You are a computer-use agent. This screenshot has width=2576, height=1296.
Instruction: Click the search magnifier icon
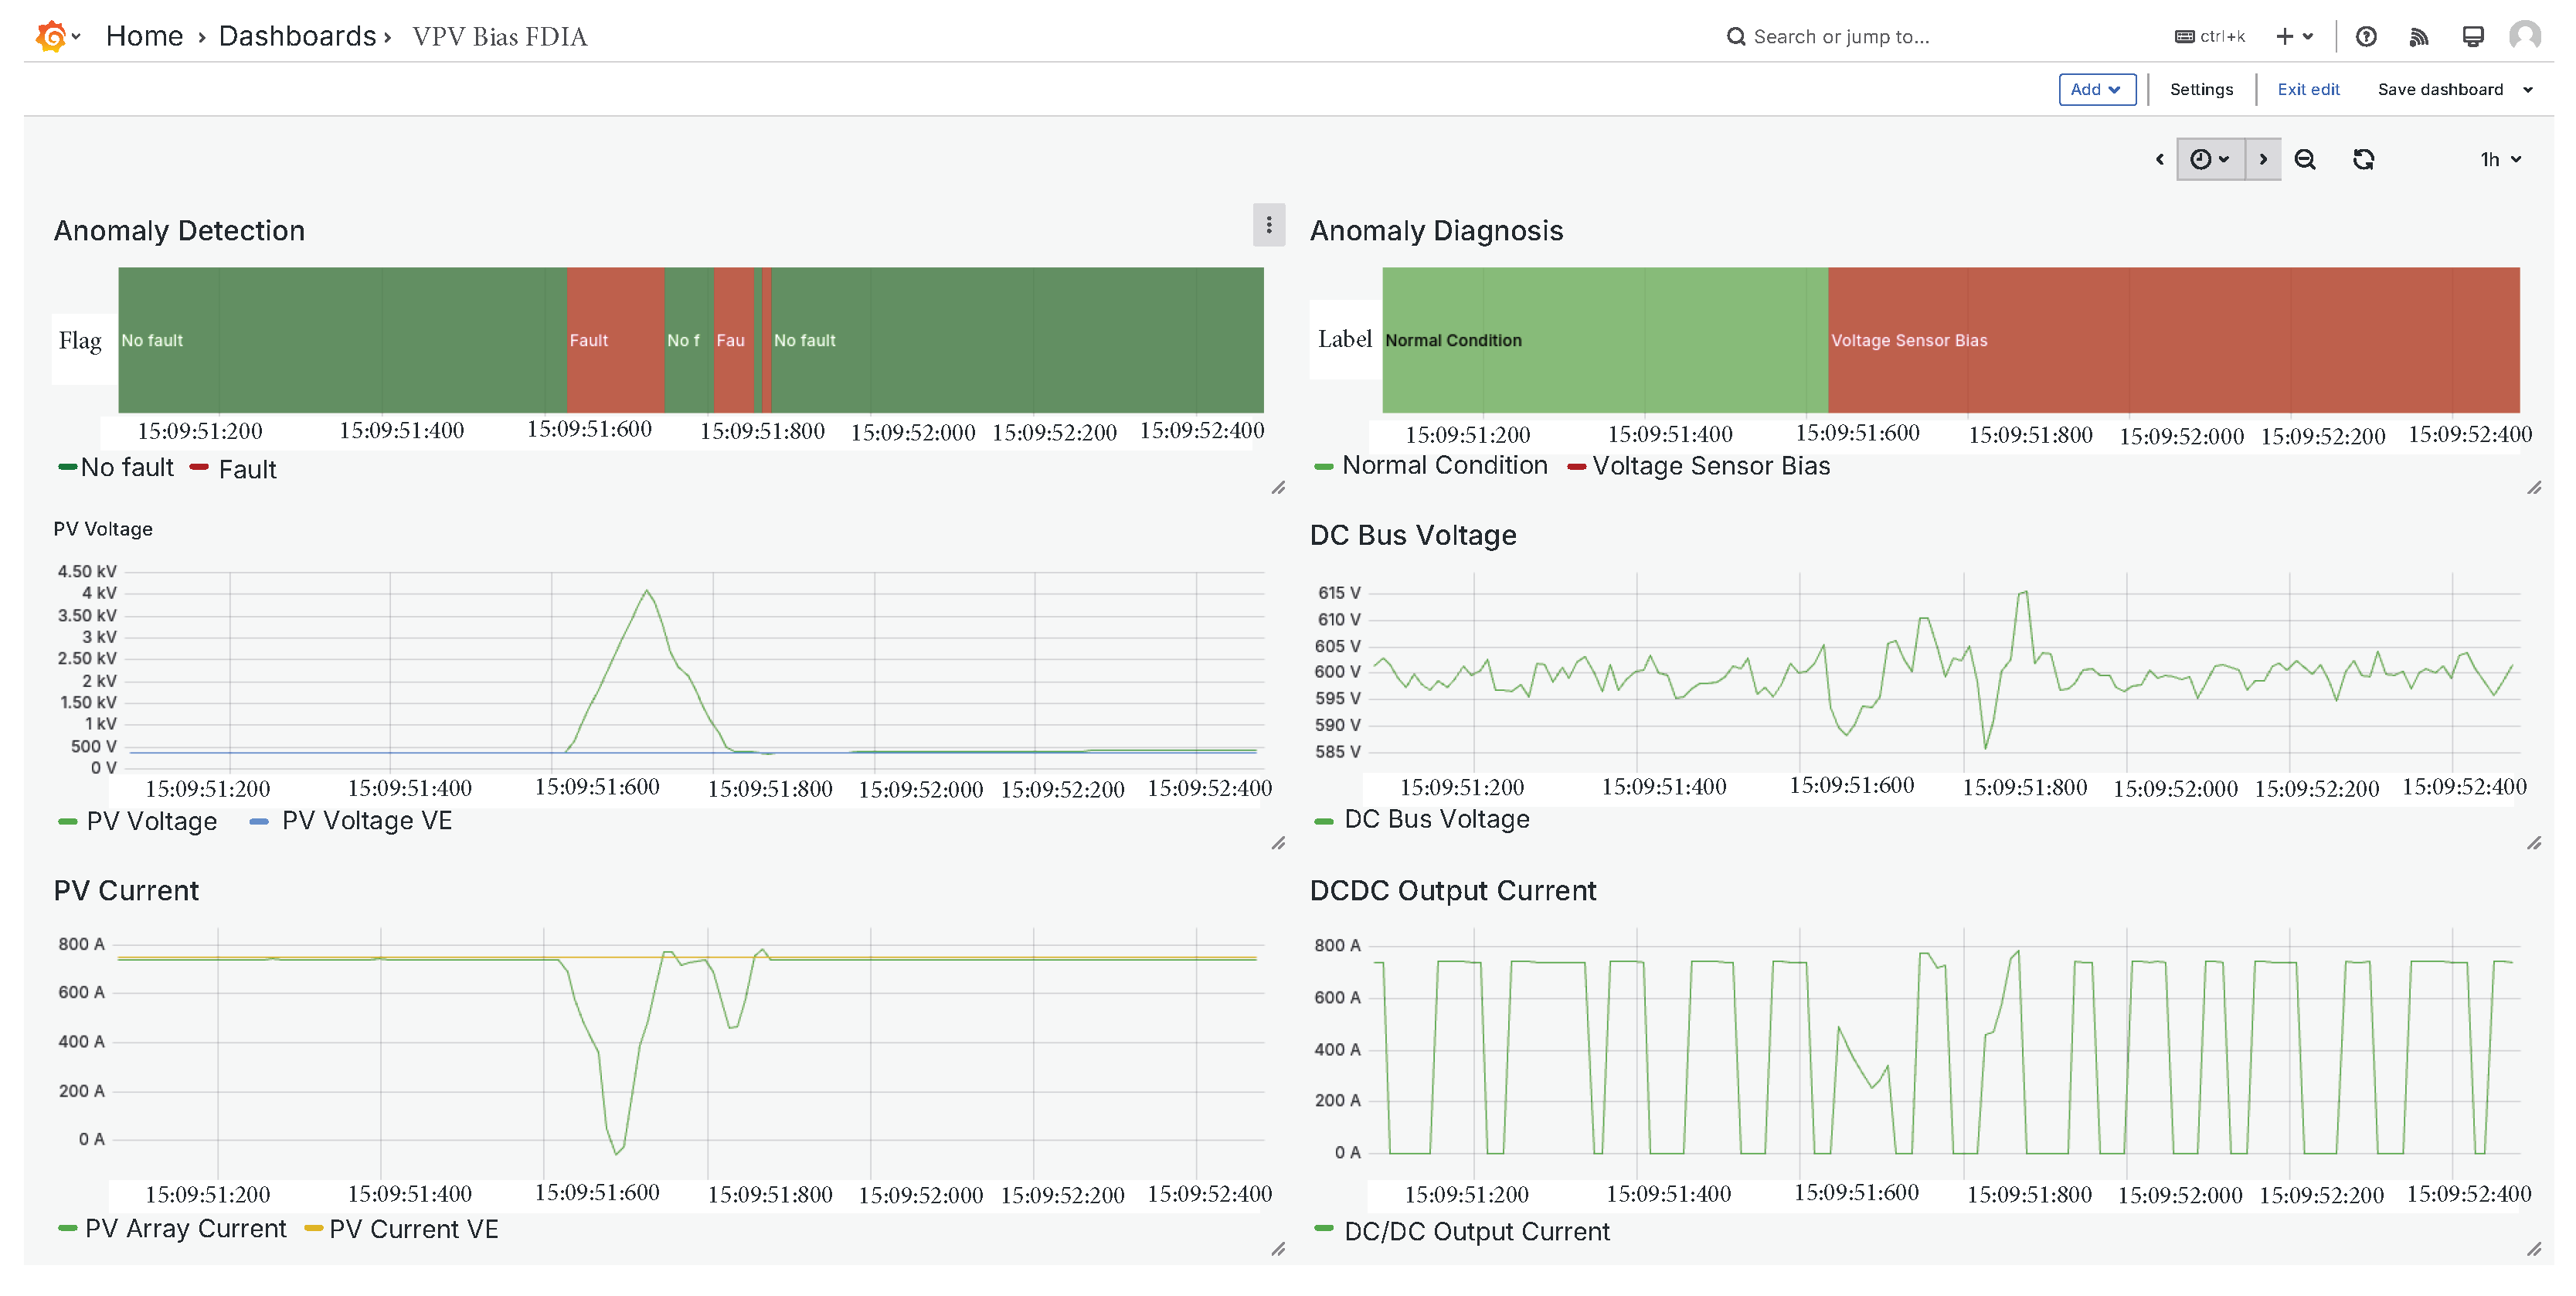(1735, 37)
